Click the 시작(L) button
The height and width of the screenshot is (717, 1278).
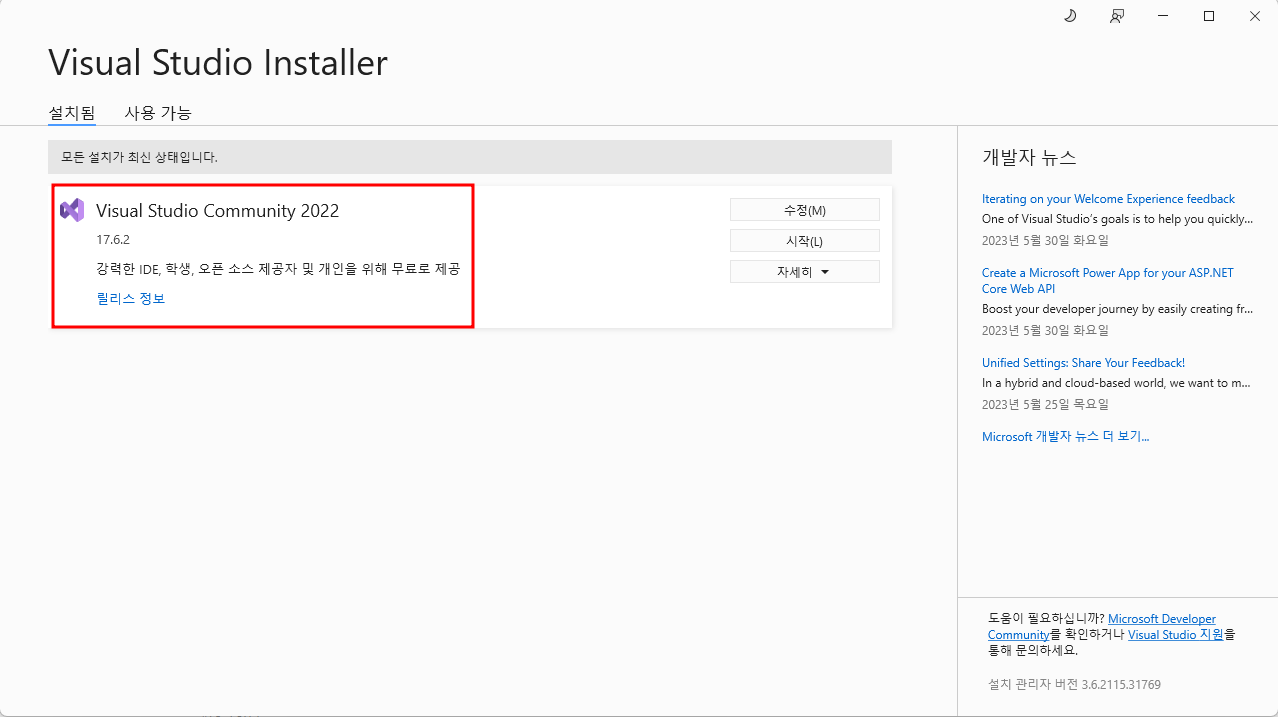tap(805, 241)
